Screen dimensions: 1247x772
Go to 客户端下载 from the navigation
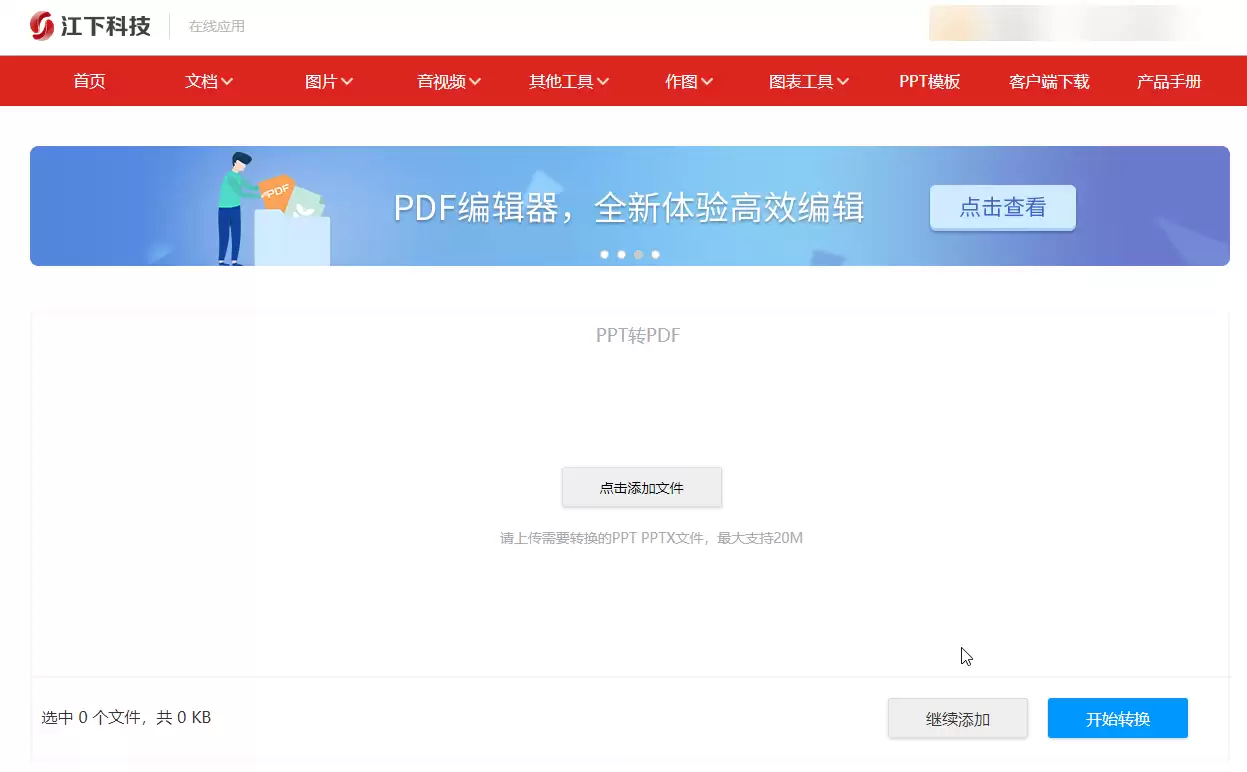(1047, 81)
